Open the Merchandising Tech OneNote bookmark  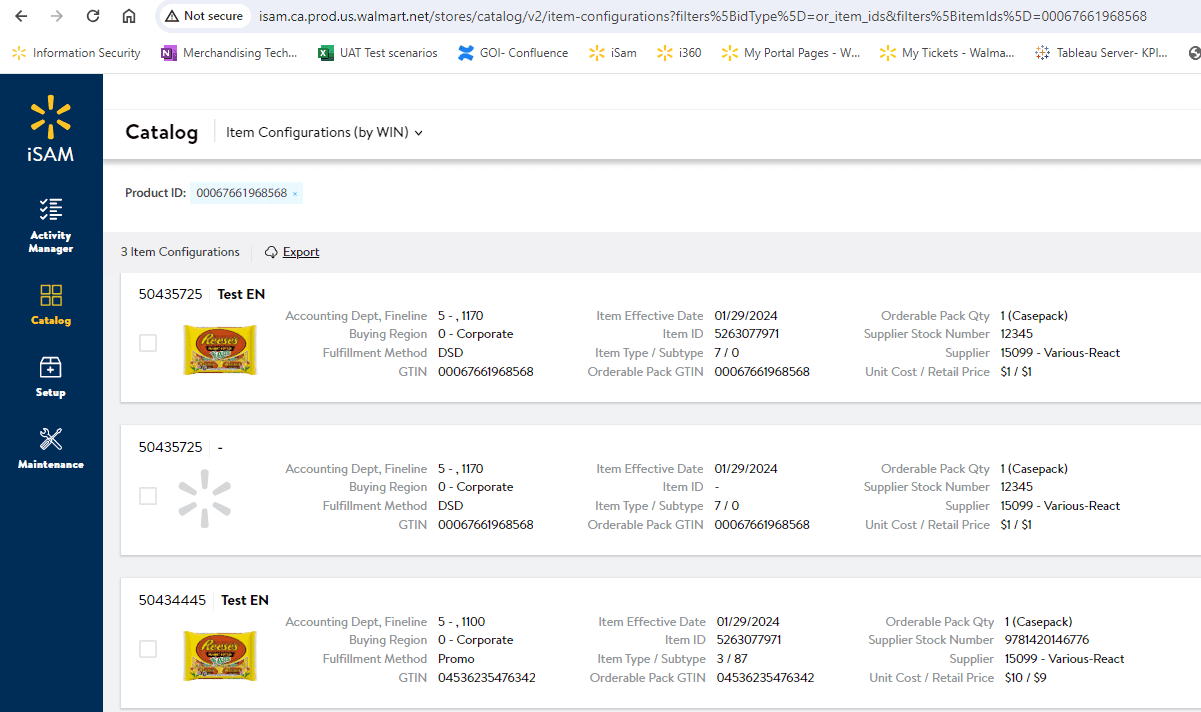[x=229, y=53]
